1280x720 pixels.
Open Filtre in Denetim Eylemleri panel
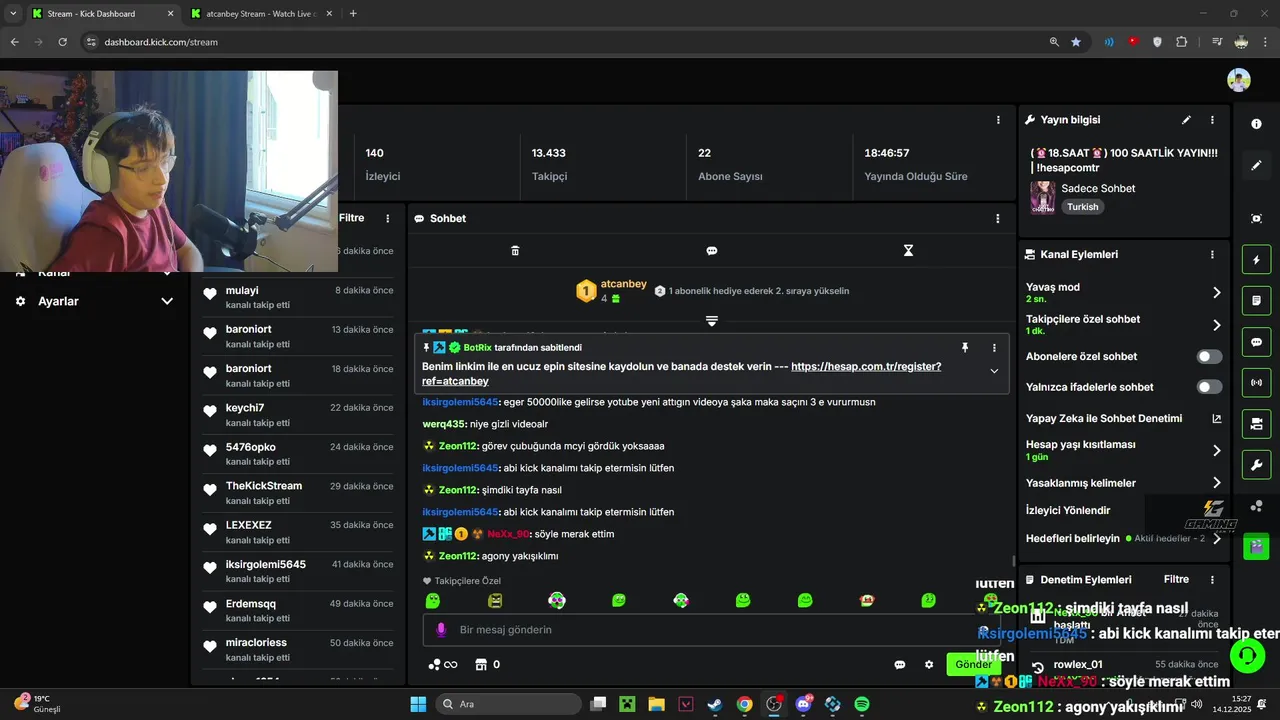point(1176,579)
